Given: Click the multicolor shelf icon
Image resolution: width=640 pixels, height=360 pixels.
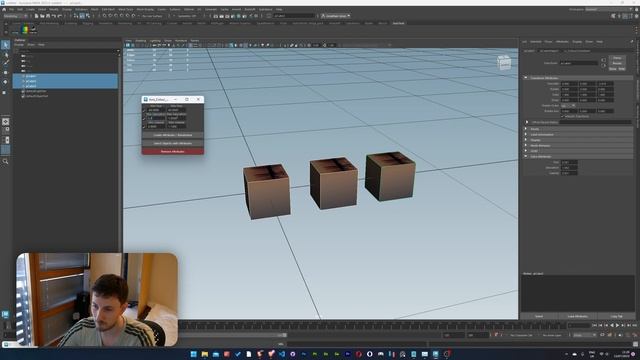Looking at the screenshot, I should tap(25, 29).
